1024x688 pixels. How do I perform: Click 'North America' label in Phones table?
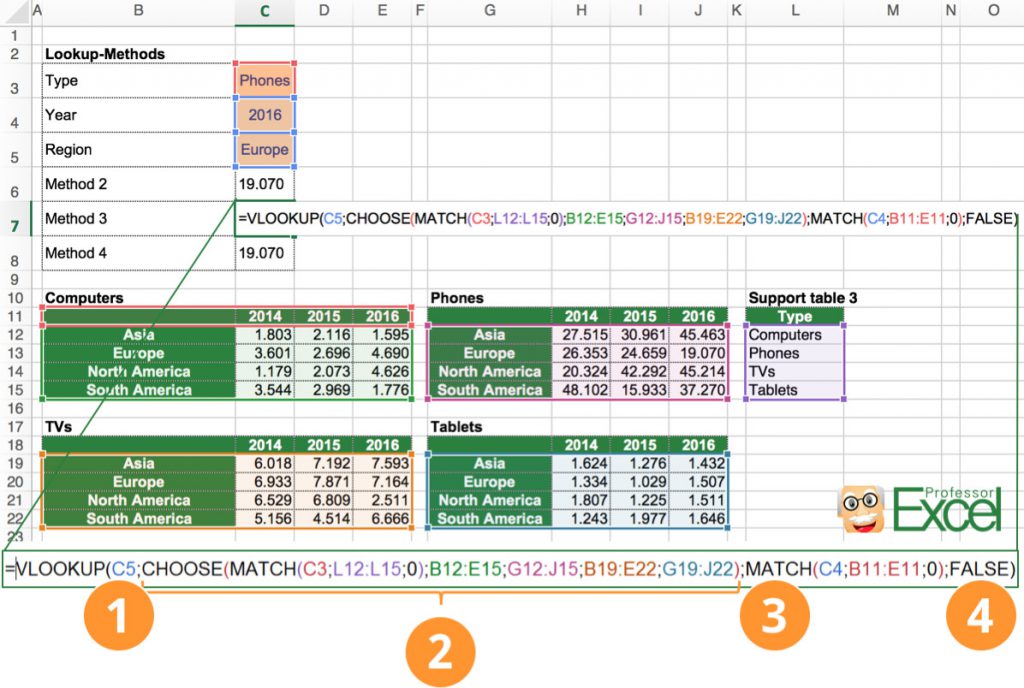(x=489, y=371)
